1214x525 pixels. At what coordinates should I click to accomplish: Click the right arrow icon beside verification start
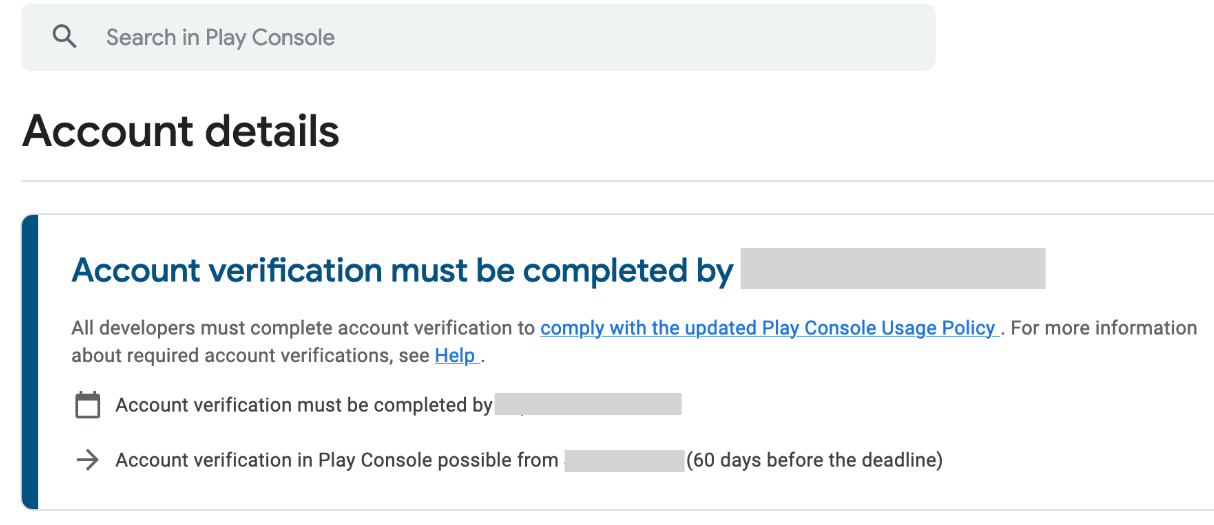point(88,460)
